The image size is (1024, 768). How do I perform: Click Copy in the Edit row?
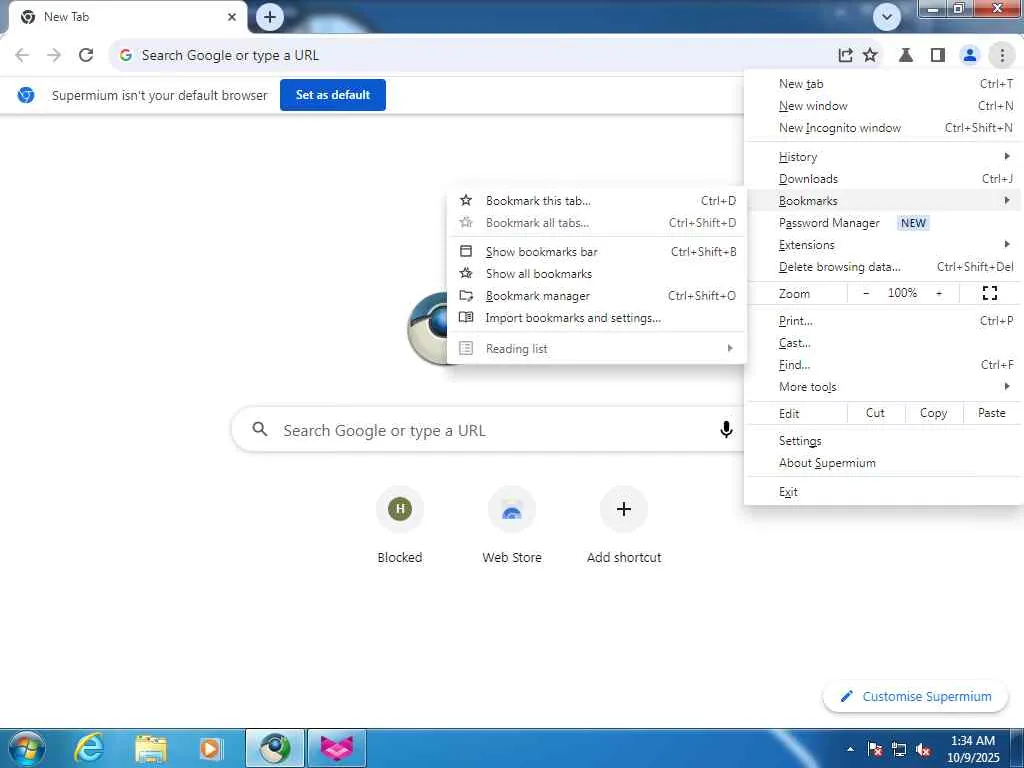(933, 413)
